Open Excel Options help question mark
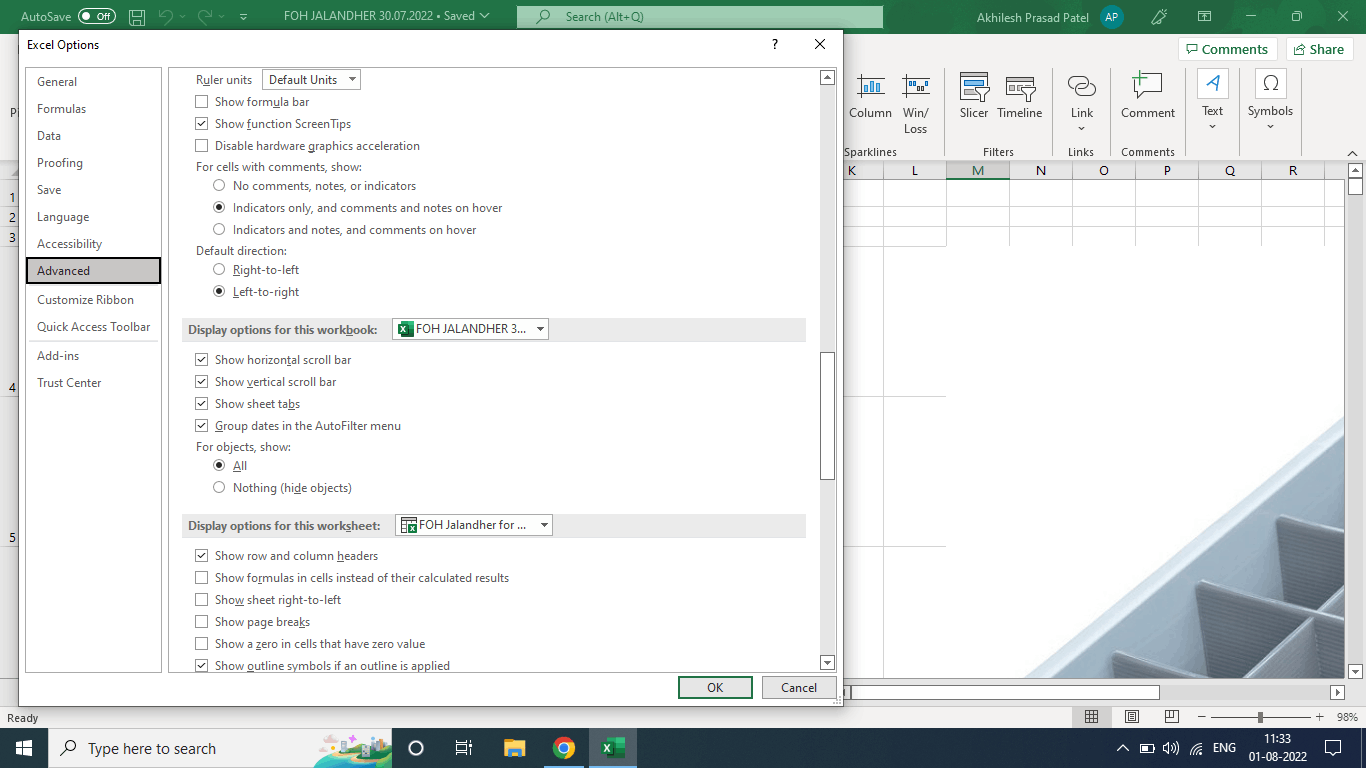This screenshot has height=768, width=1366. click(775, 45)
